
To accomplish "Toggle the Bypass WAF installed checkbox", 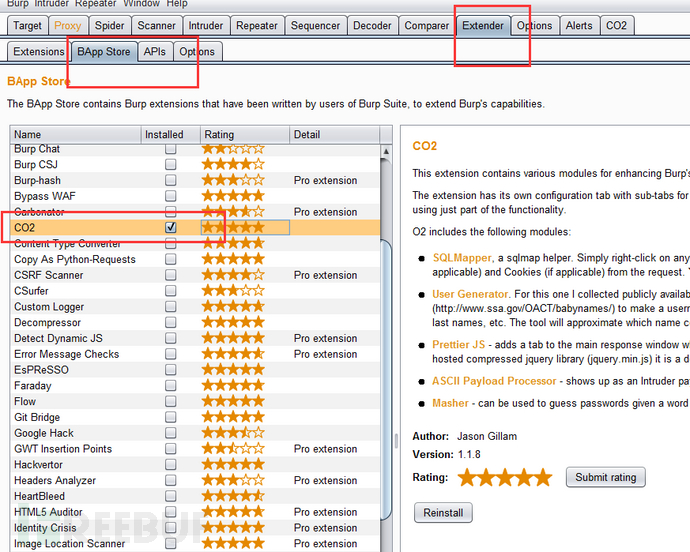I will tap(171, 196).
